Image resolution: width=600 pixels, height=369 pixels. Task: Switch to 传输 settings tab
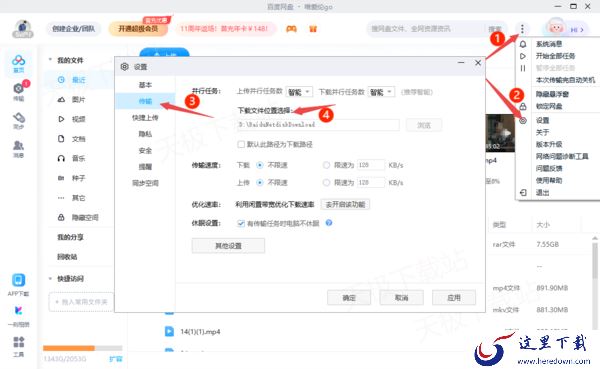145,101
